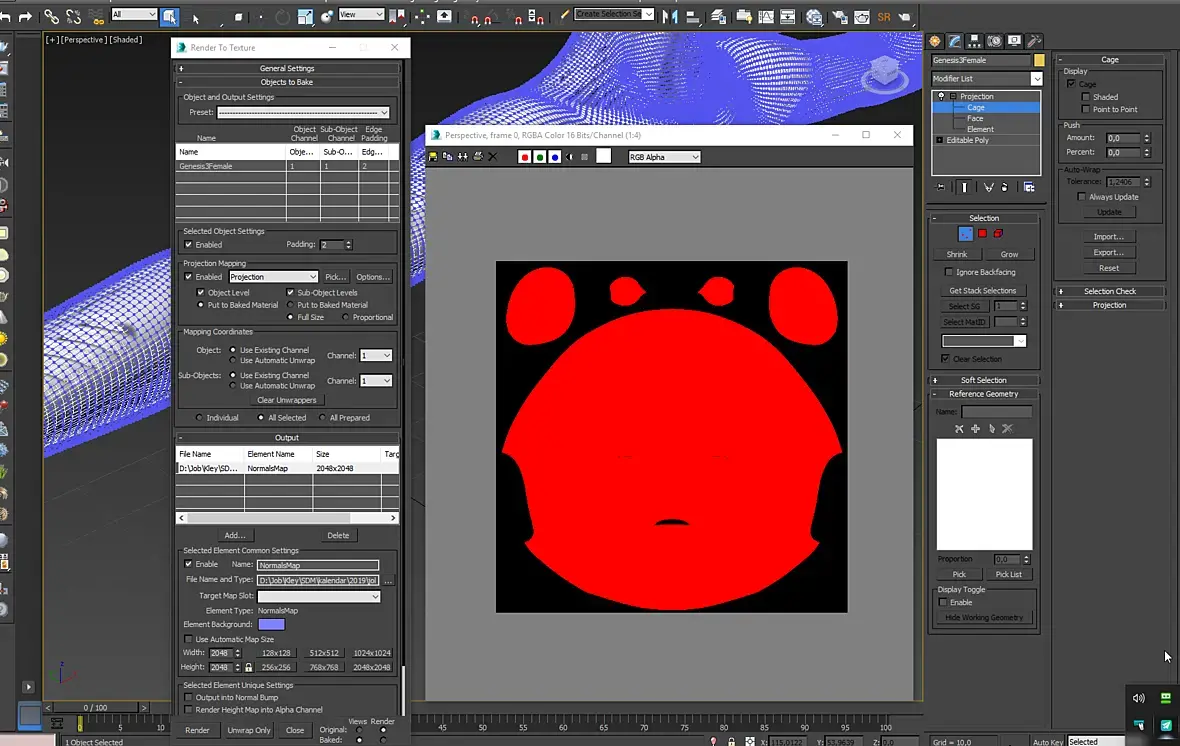Select Face sub-object level red square
1180x746 pixels.
point(982,233)
